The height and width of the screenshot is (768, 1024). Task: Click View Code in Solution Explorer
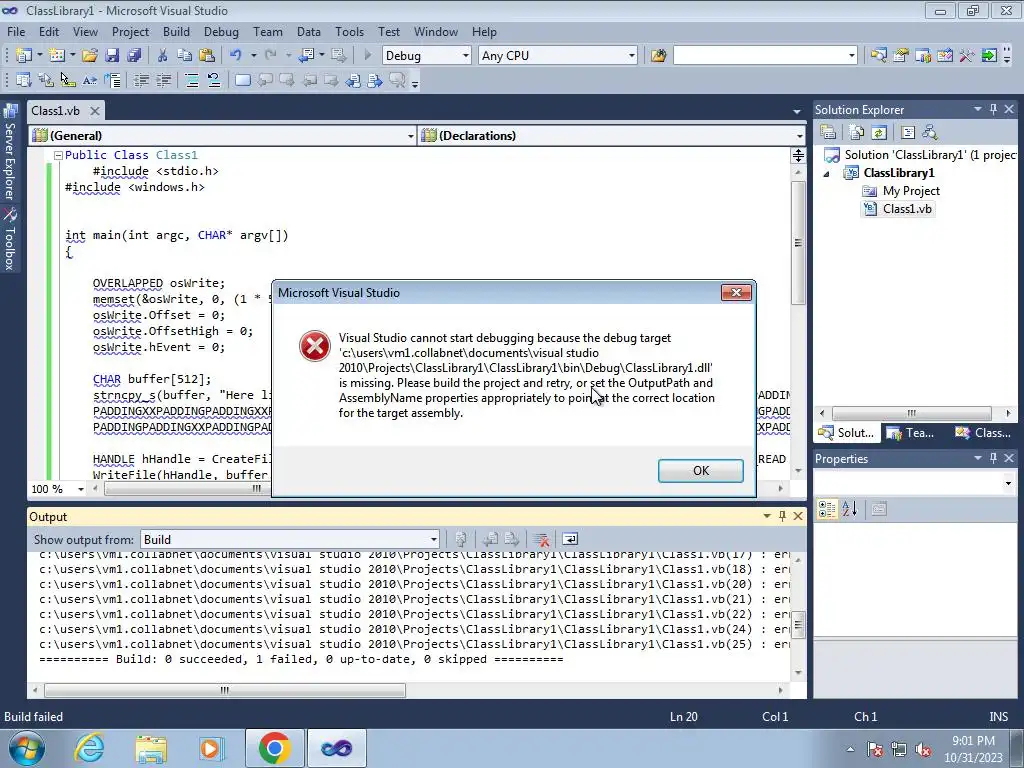pos(908,133)
